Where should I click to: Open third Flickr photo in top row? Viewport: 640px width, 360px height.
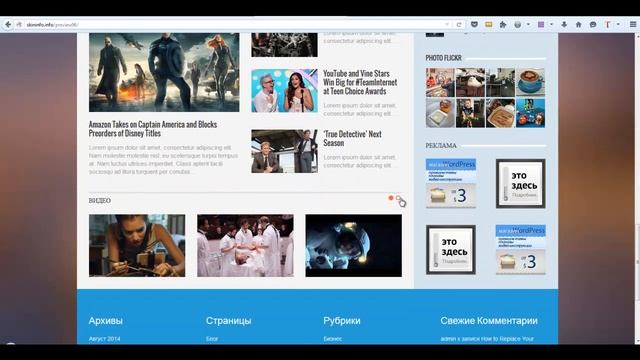500,82
